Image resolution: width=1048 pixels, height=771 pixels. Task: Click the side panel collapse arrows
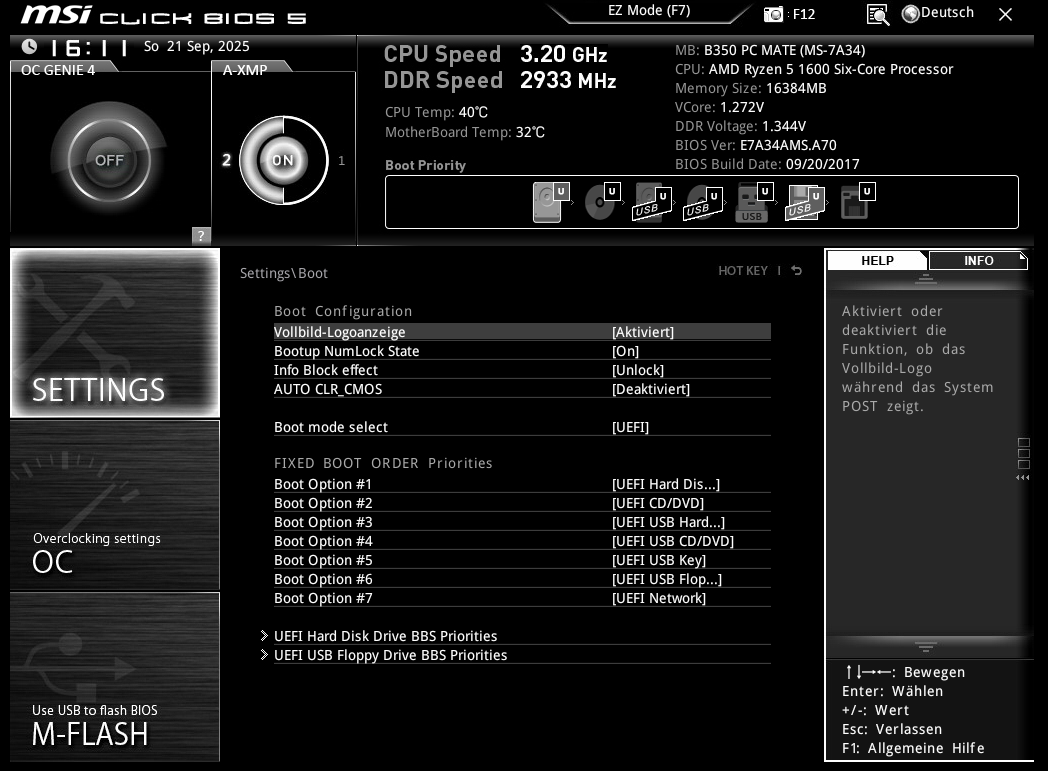click(1023, 478)
